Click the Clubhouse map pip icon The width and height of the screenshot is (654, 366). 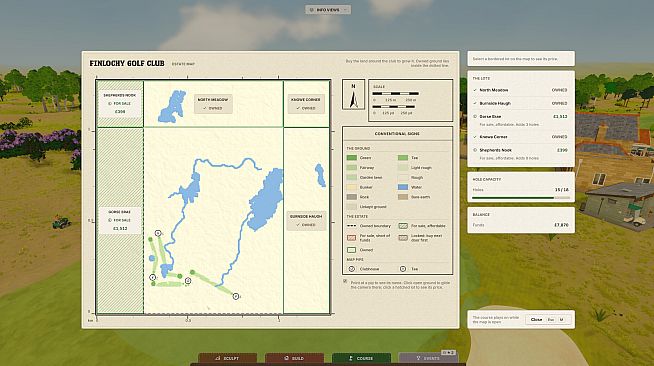tap(351, 269)
